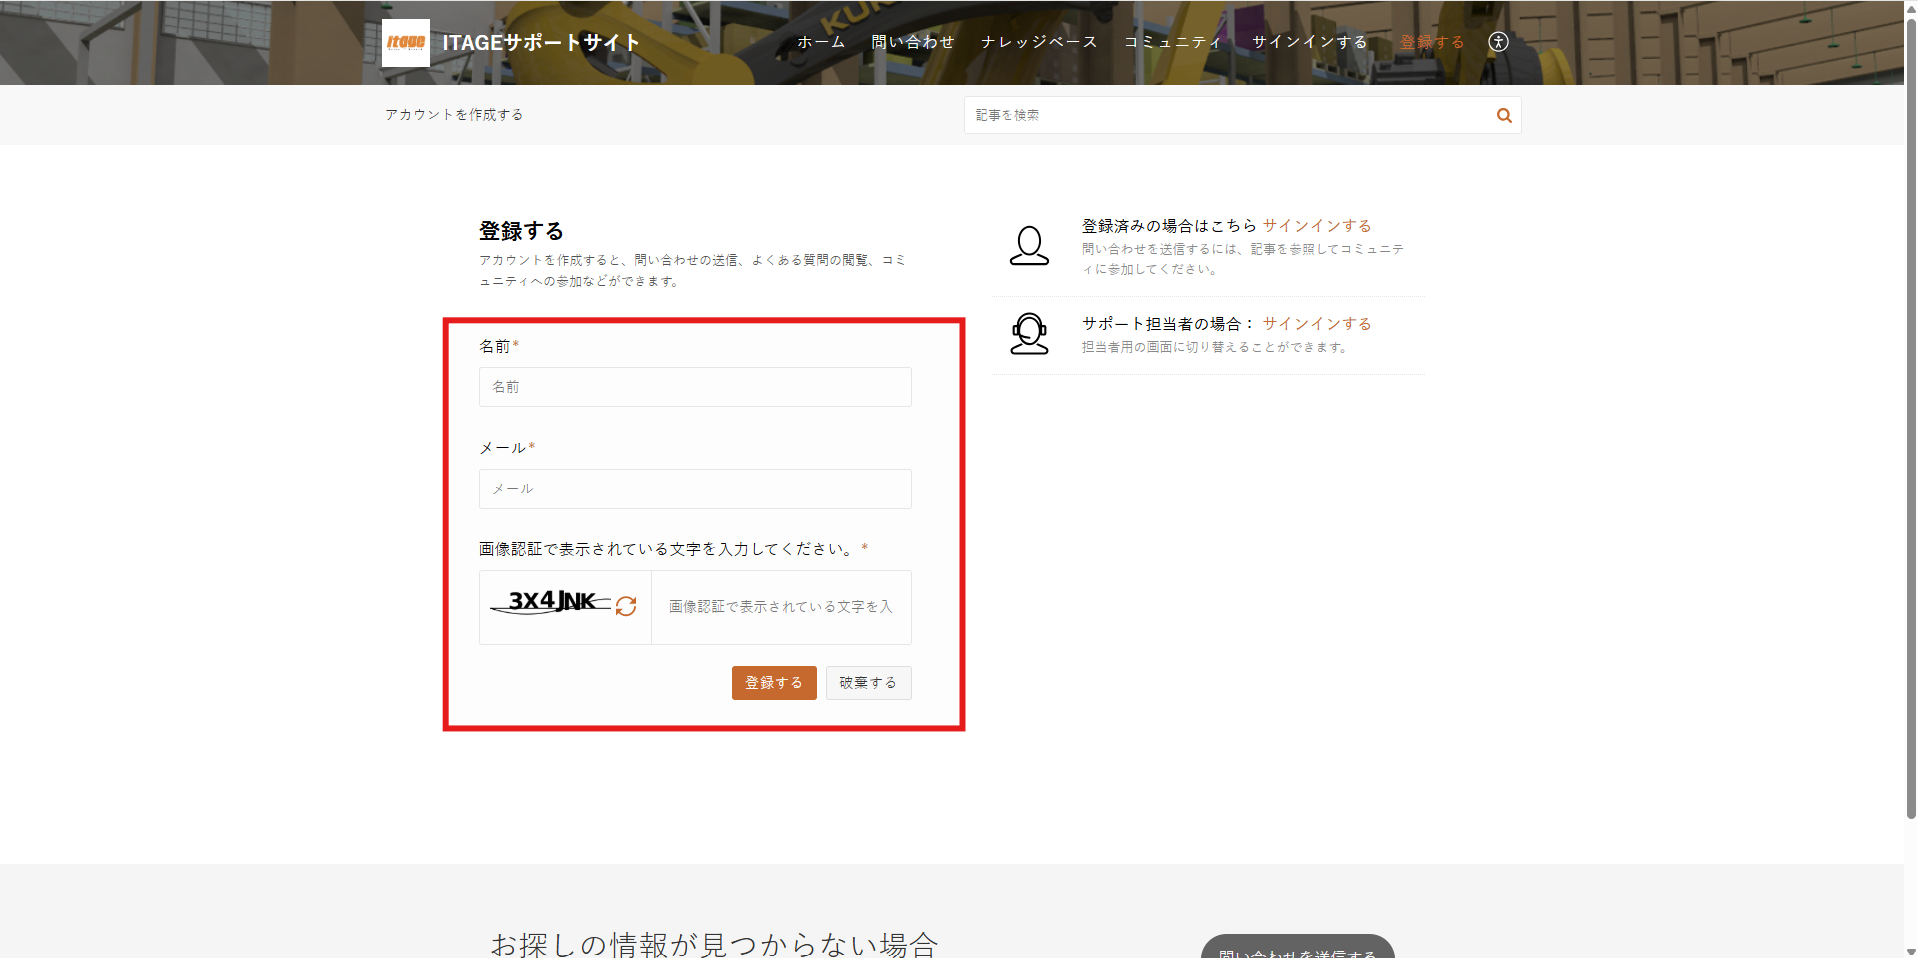Focus the メール input field
The width and height of the screenshot is (1918, 958).
click(695, 489)
